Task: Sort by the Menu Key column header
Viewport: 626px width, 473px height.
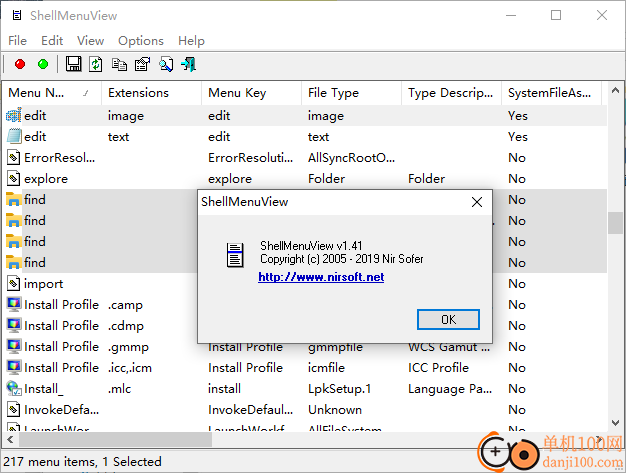Action: pos(252,93)
